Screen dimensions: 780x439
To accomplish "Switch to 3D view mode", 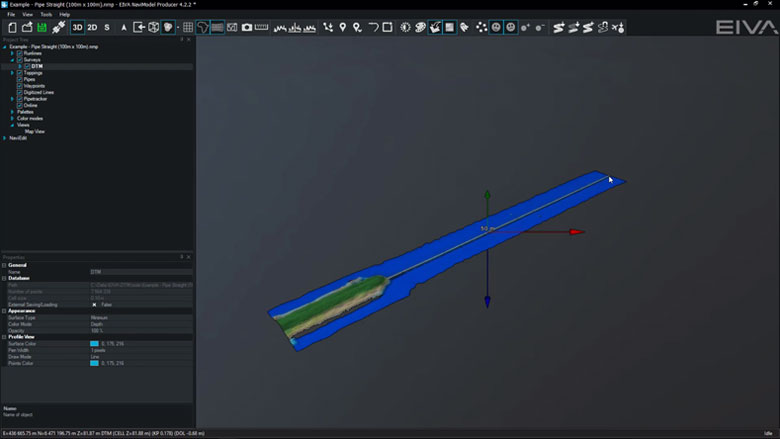I will pos(77,27).
